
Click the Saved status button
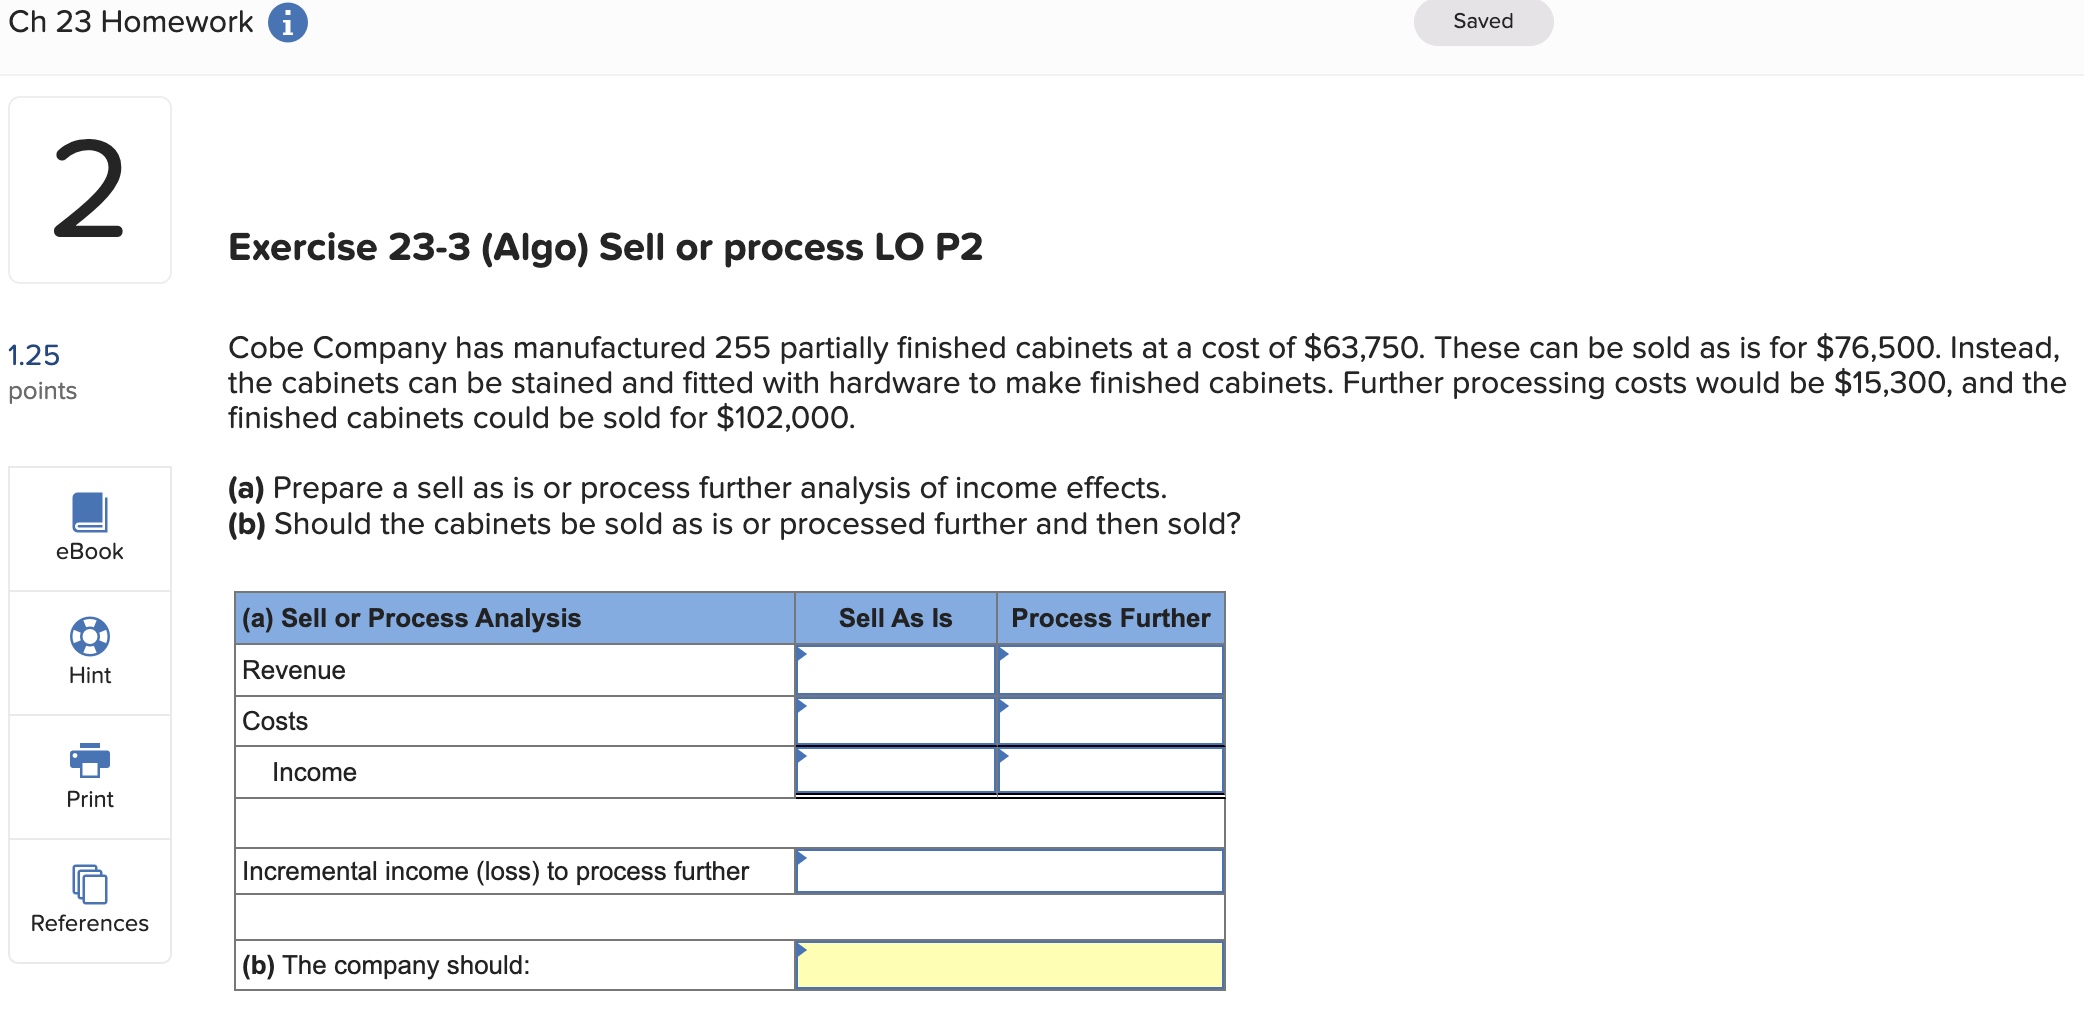point(1483,21)
